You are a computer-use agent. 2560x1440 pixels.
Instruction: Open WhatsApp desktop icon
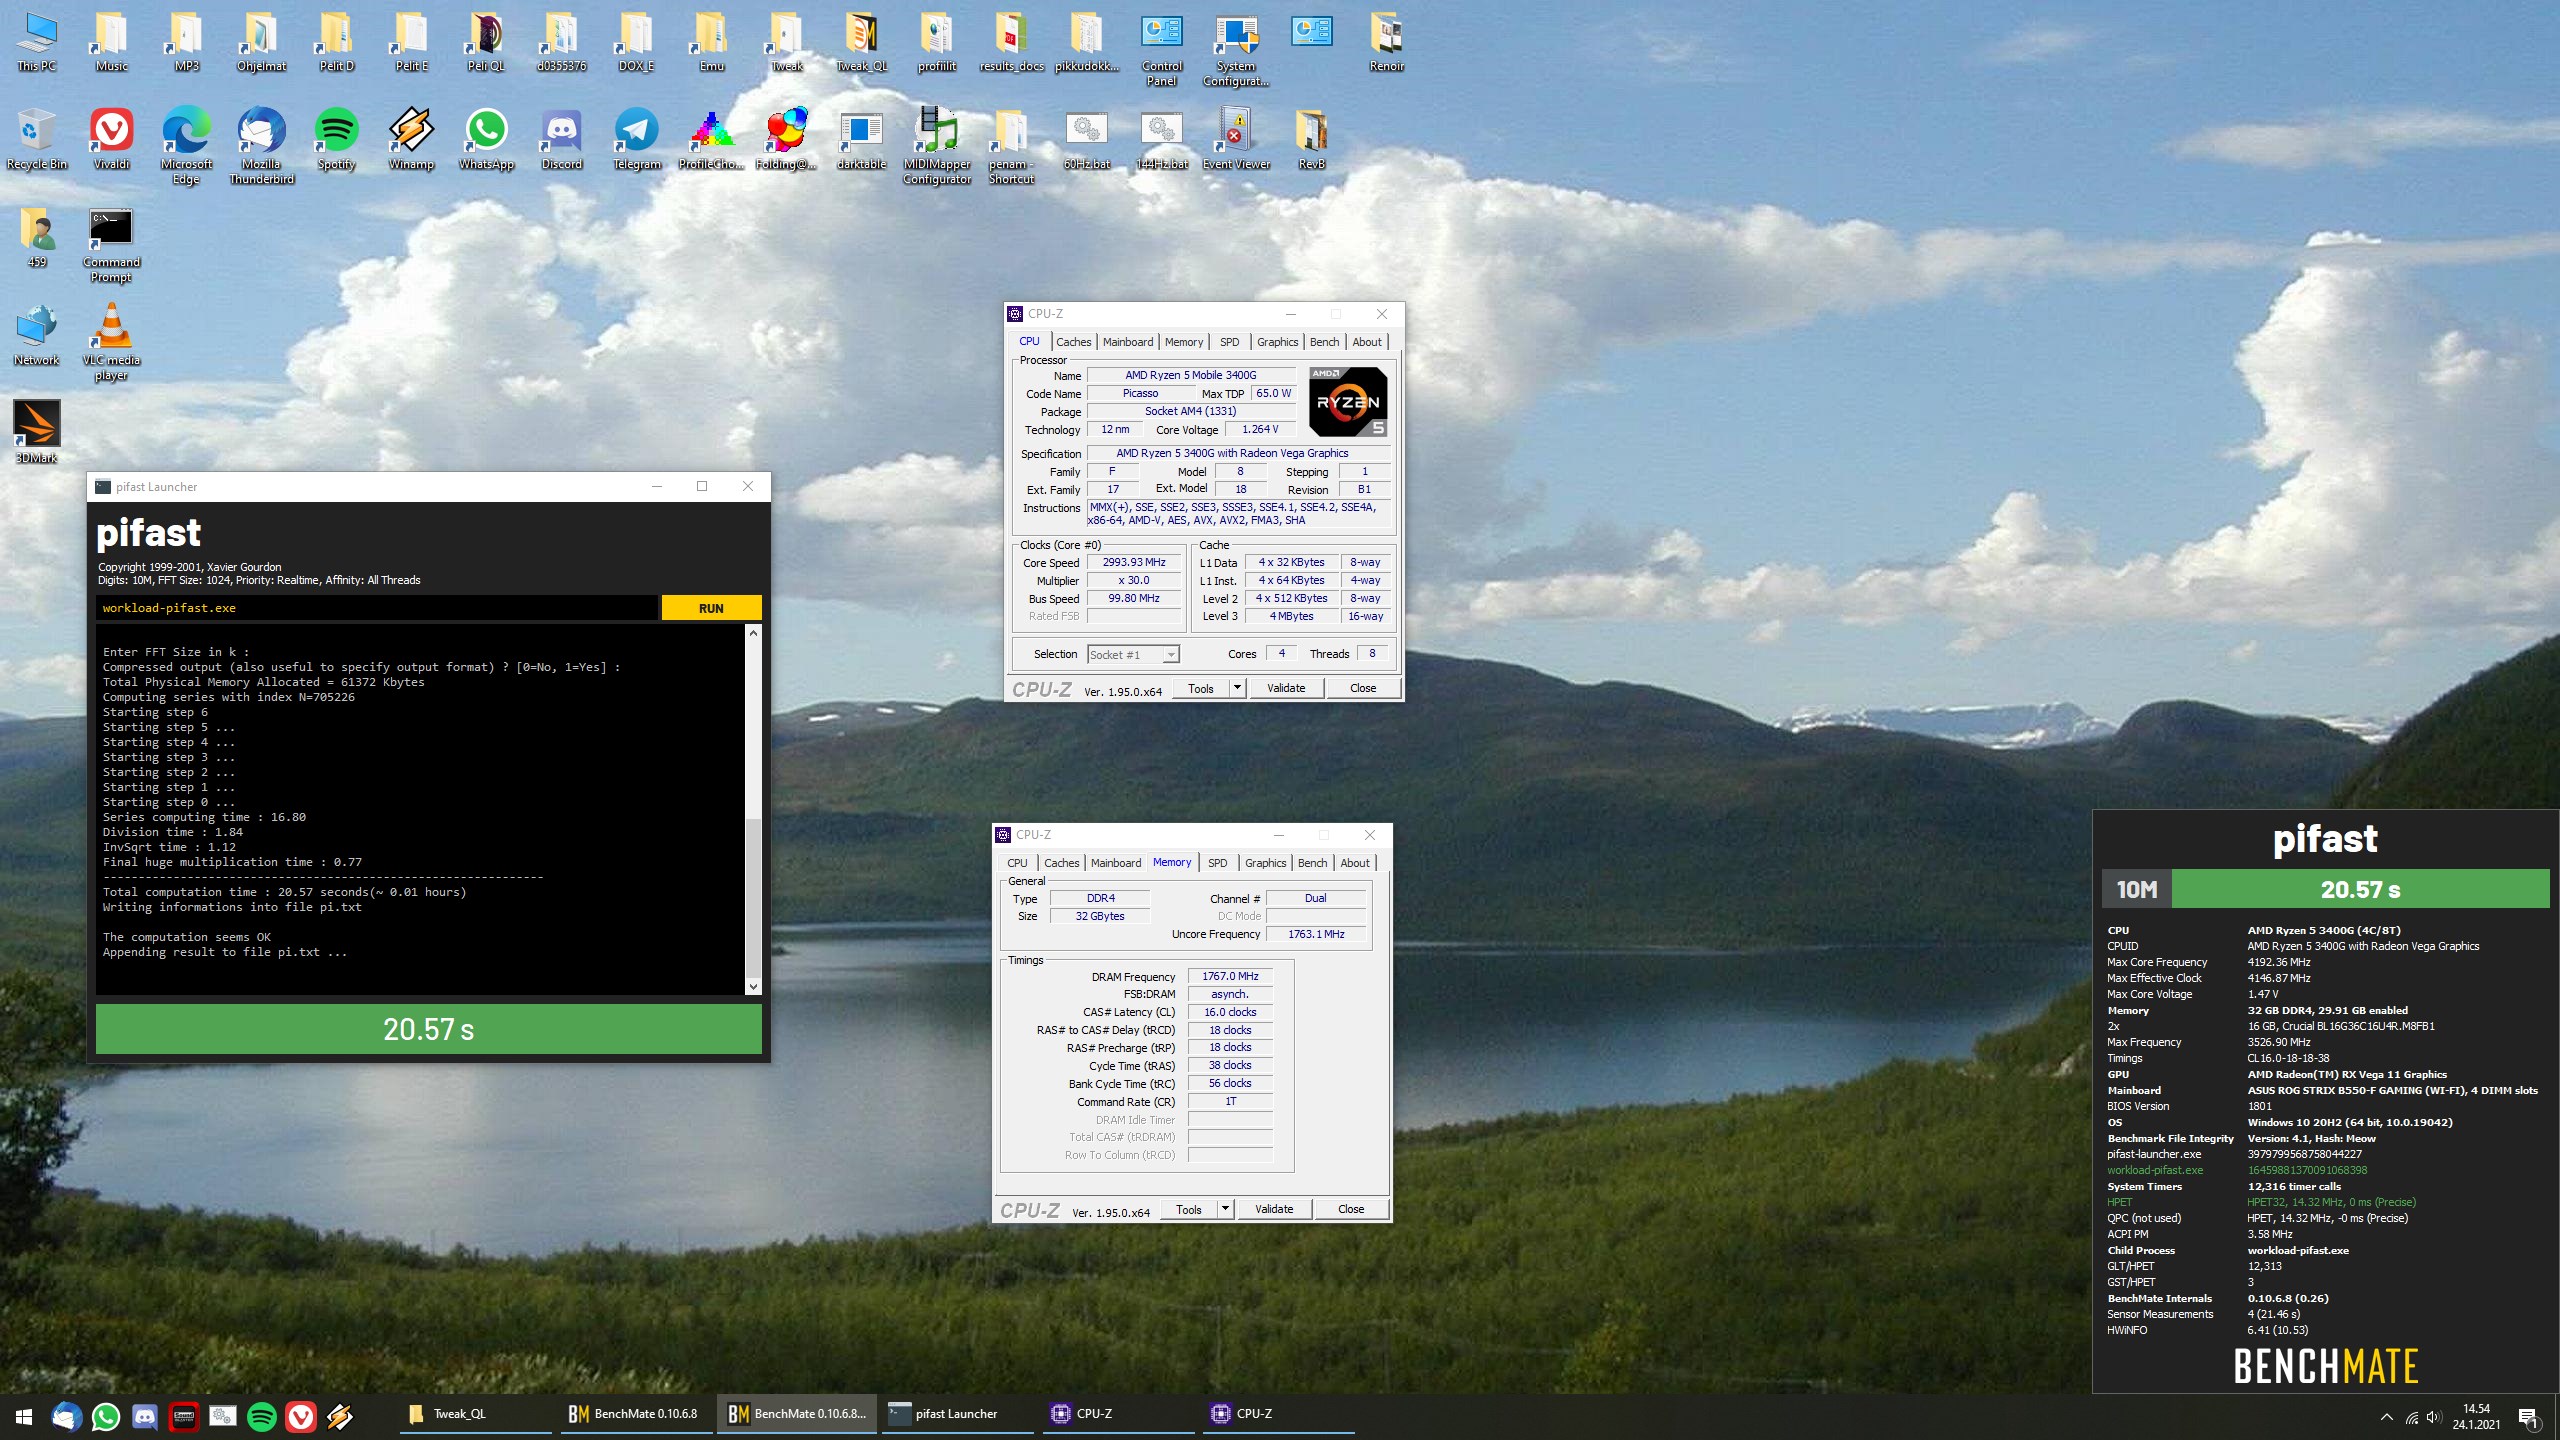486,139
